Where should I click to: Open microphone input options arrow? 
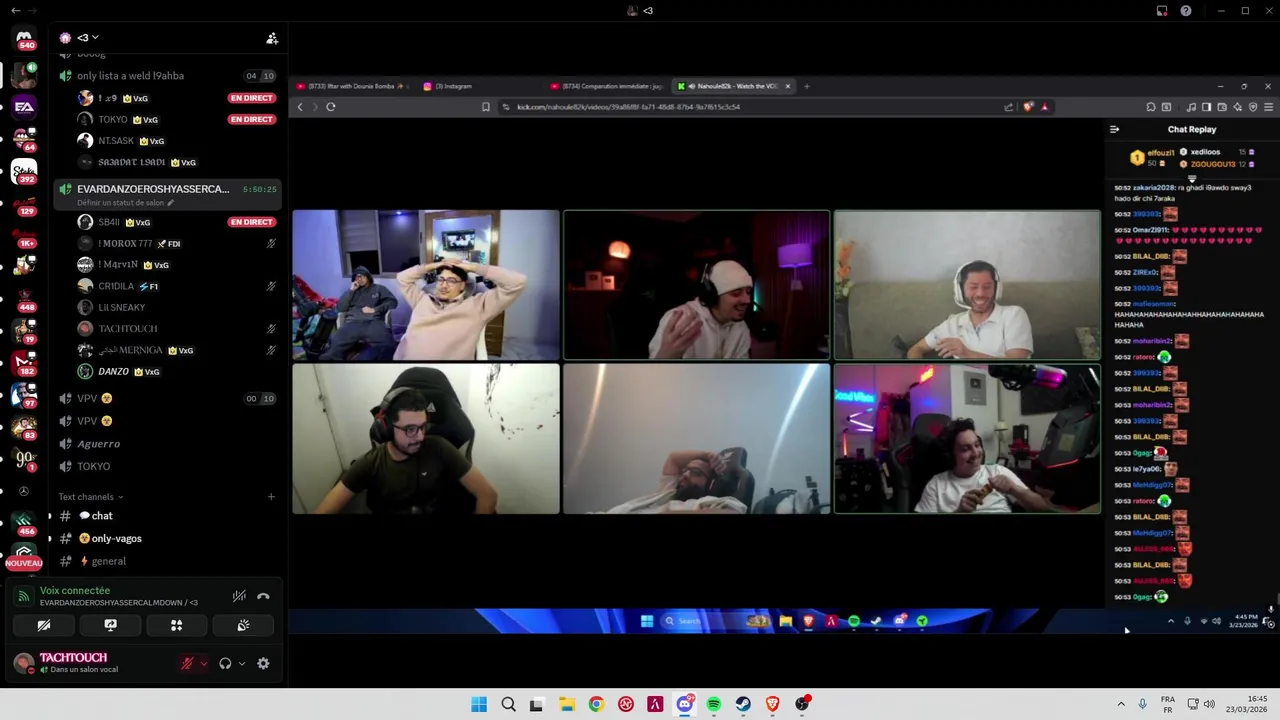click(204, 663)
